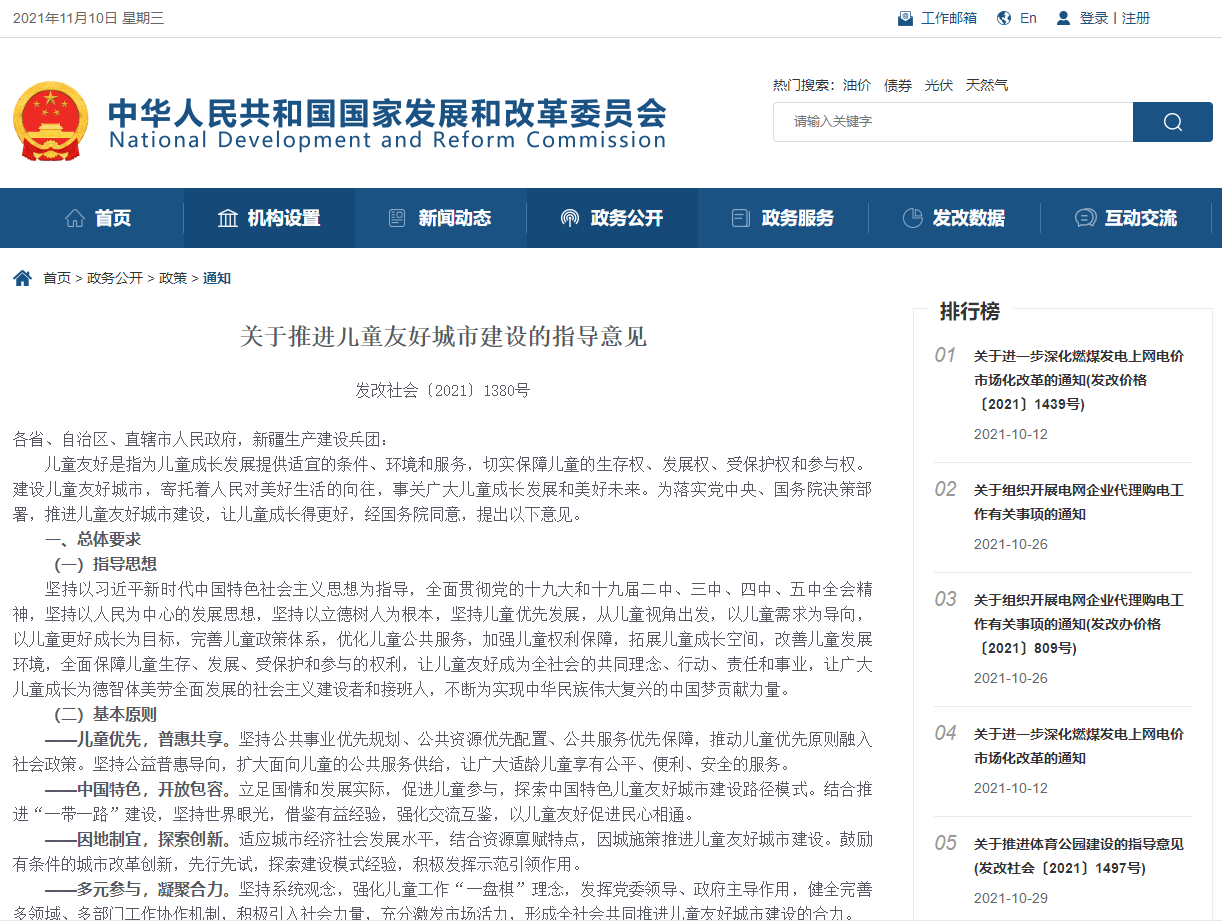
Task: Click the 注册 register link
Action: 1136,18
